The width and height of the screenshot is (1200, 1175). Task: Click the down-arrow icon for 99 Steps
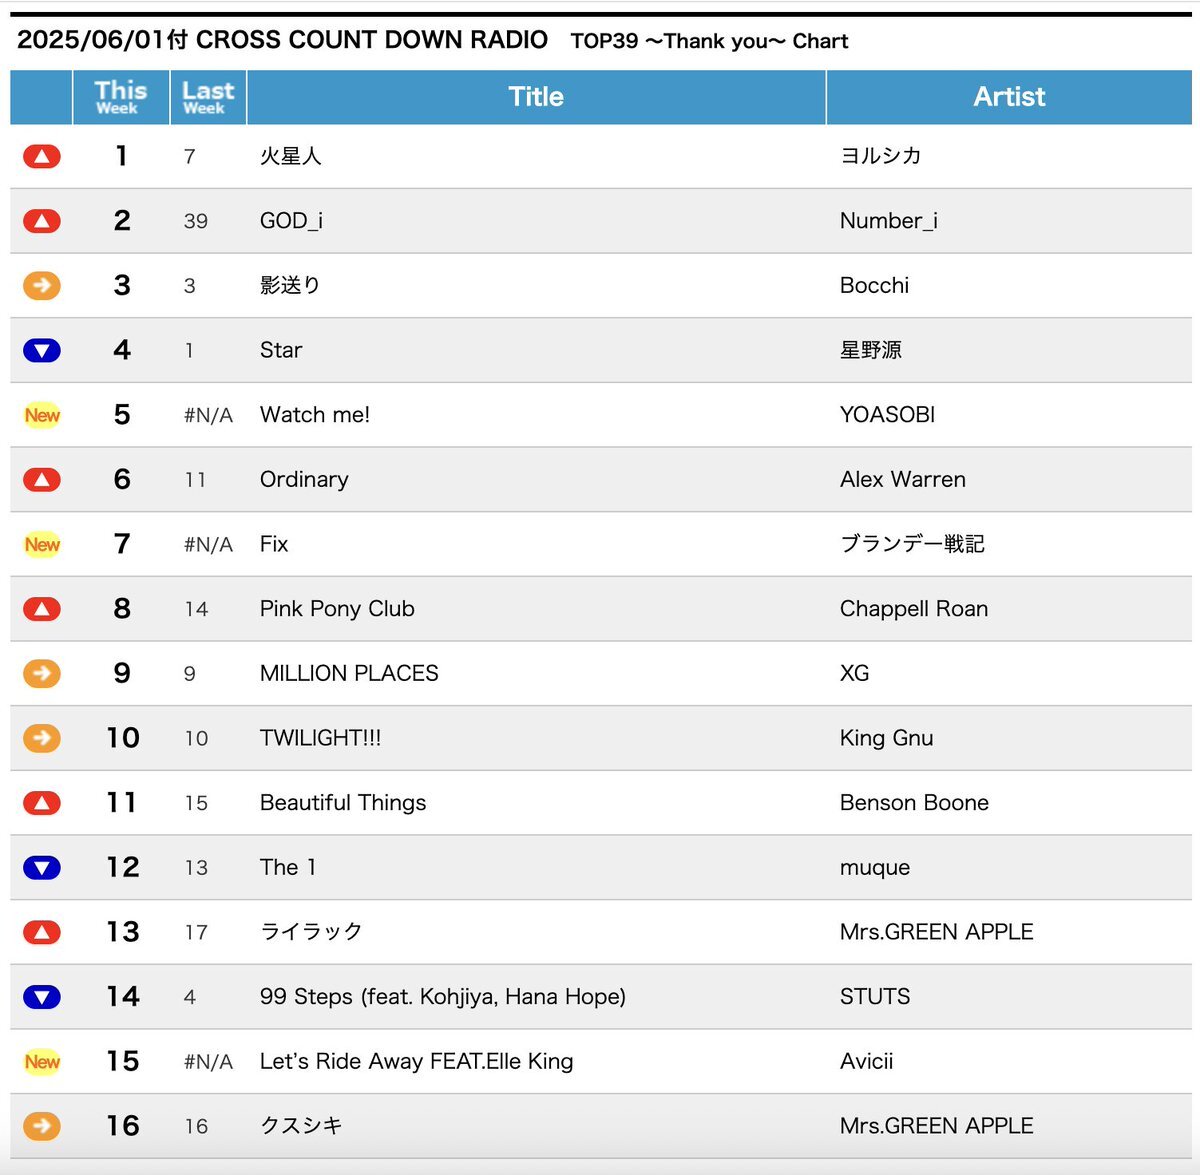42,997
